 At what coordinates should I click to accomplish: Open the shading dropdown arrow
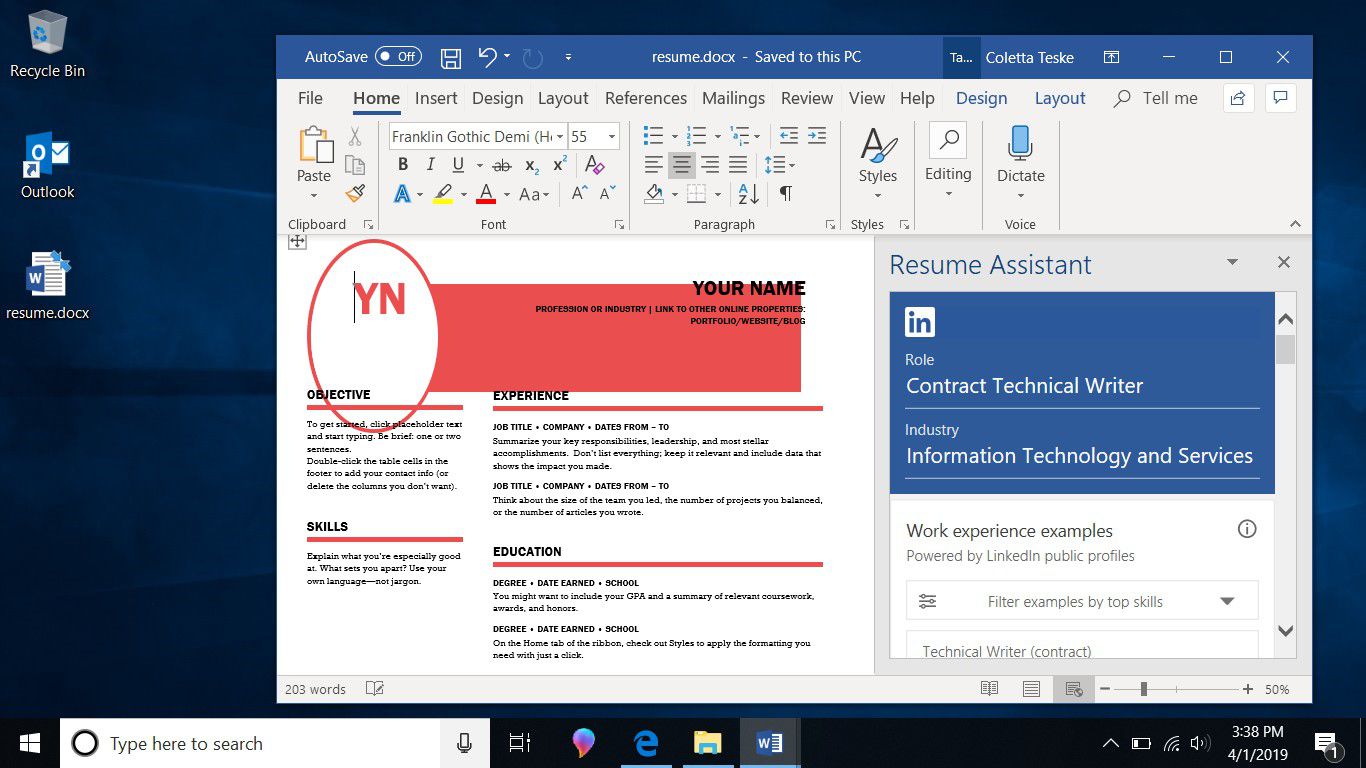[x=674, y=194]
